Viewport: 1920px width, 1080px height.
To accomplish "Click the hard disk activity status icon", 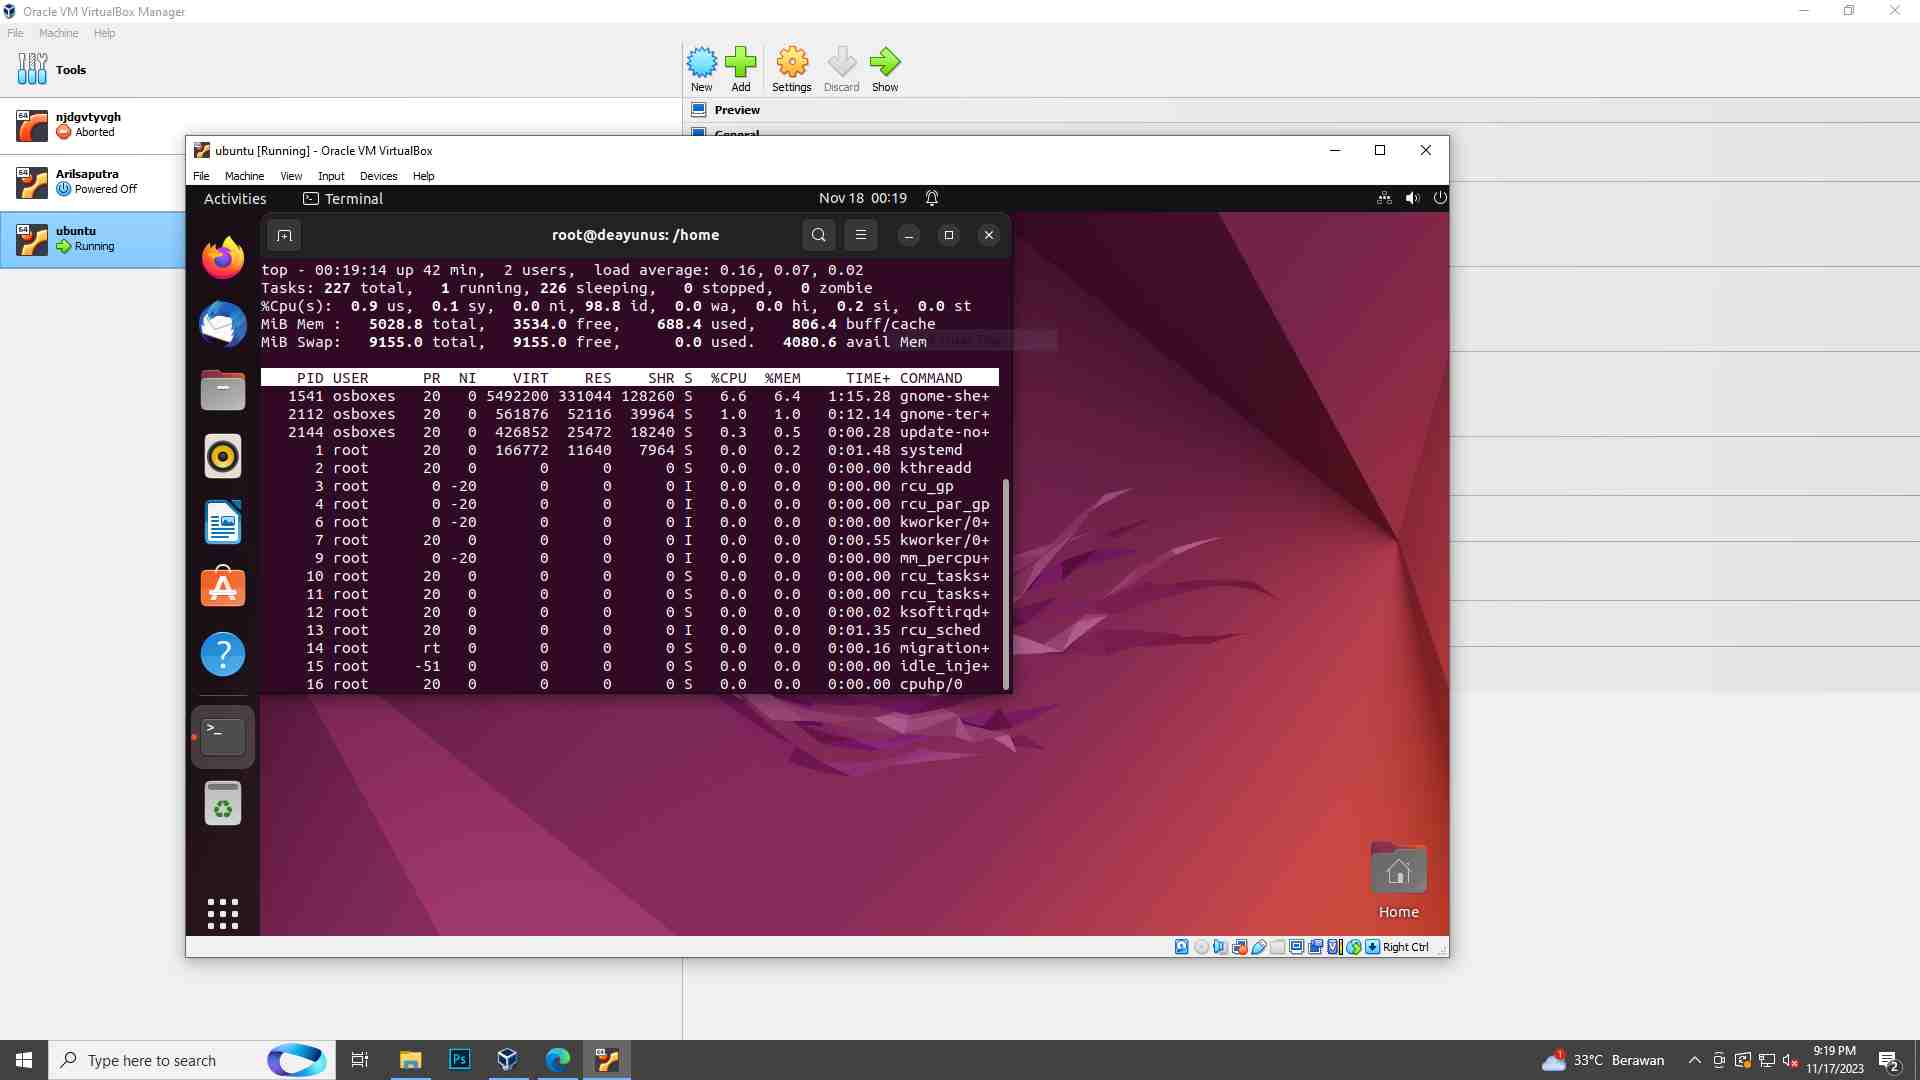I will pos(1182,947).
